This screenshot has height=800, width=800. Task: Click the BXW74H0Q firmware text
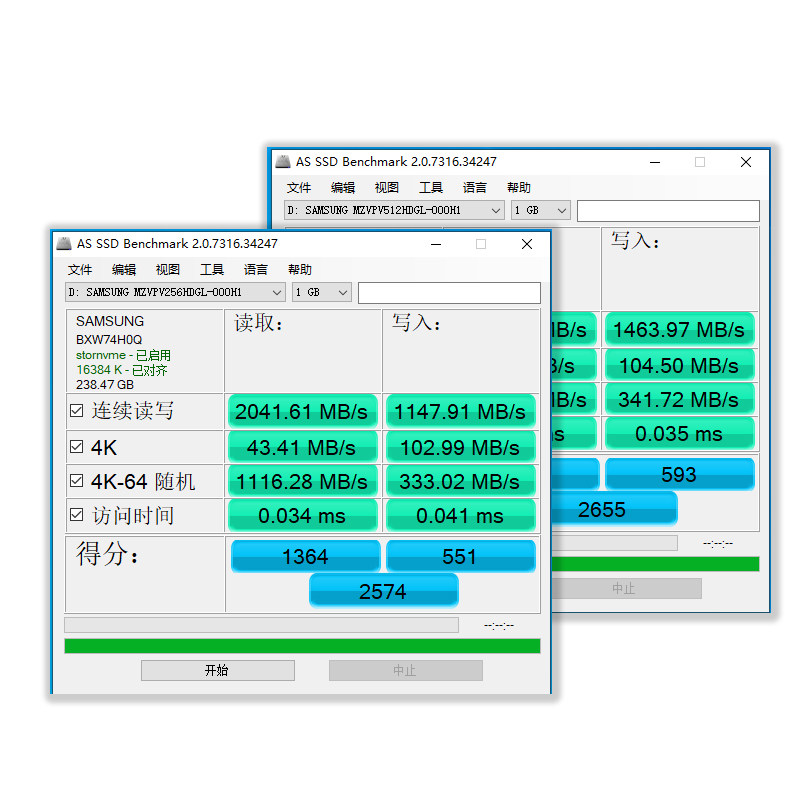(x=109, y=339)
